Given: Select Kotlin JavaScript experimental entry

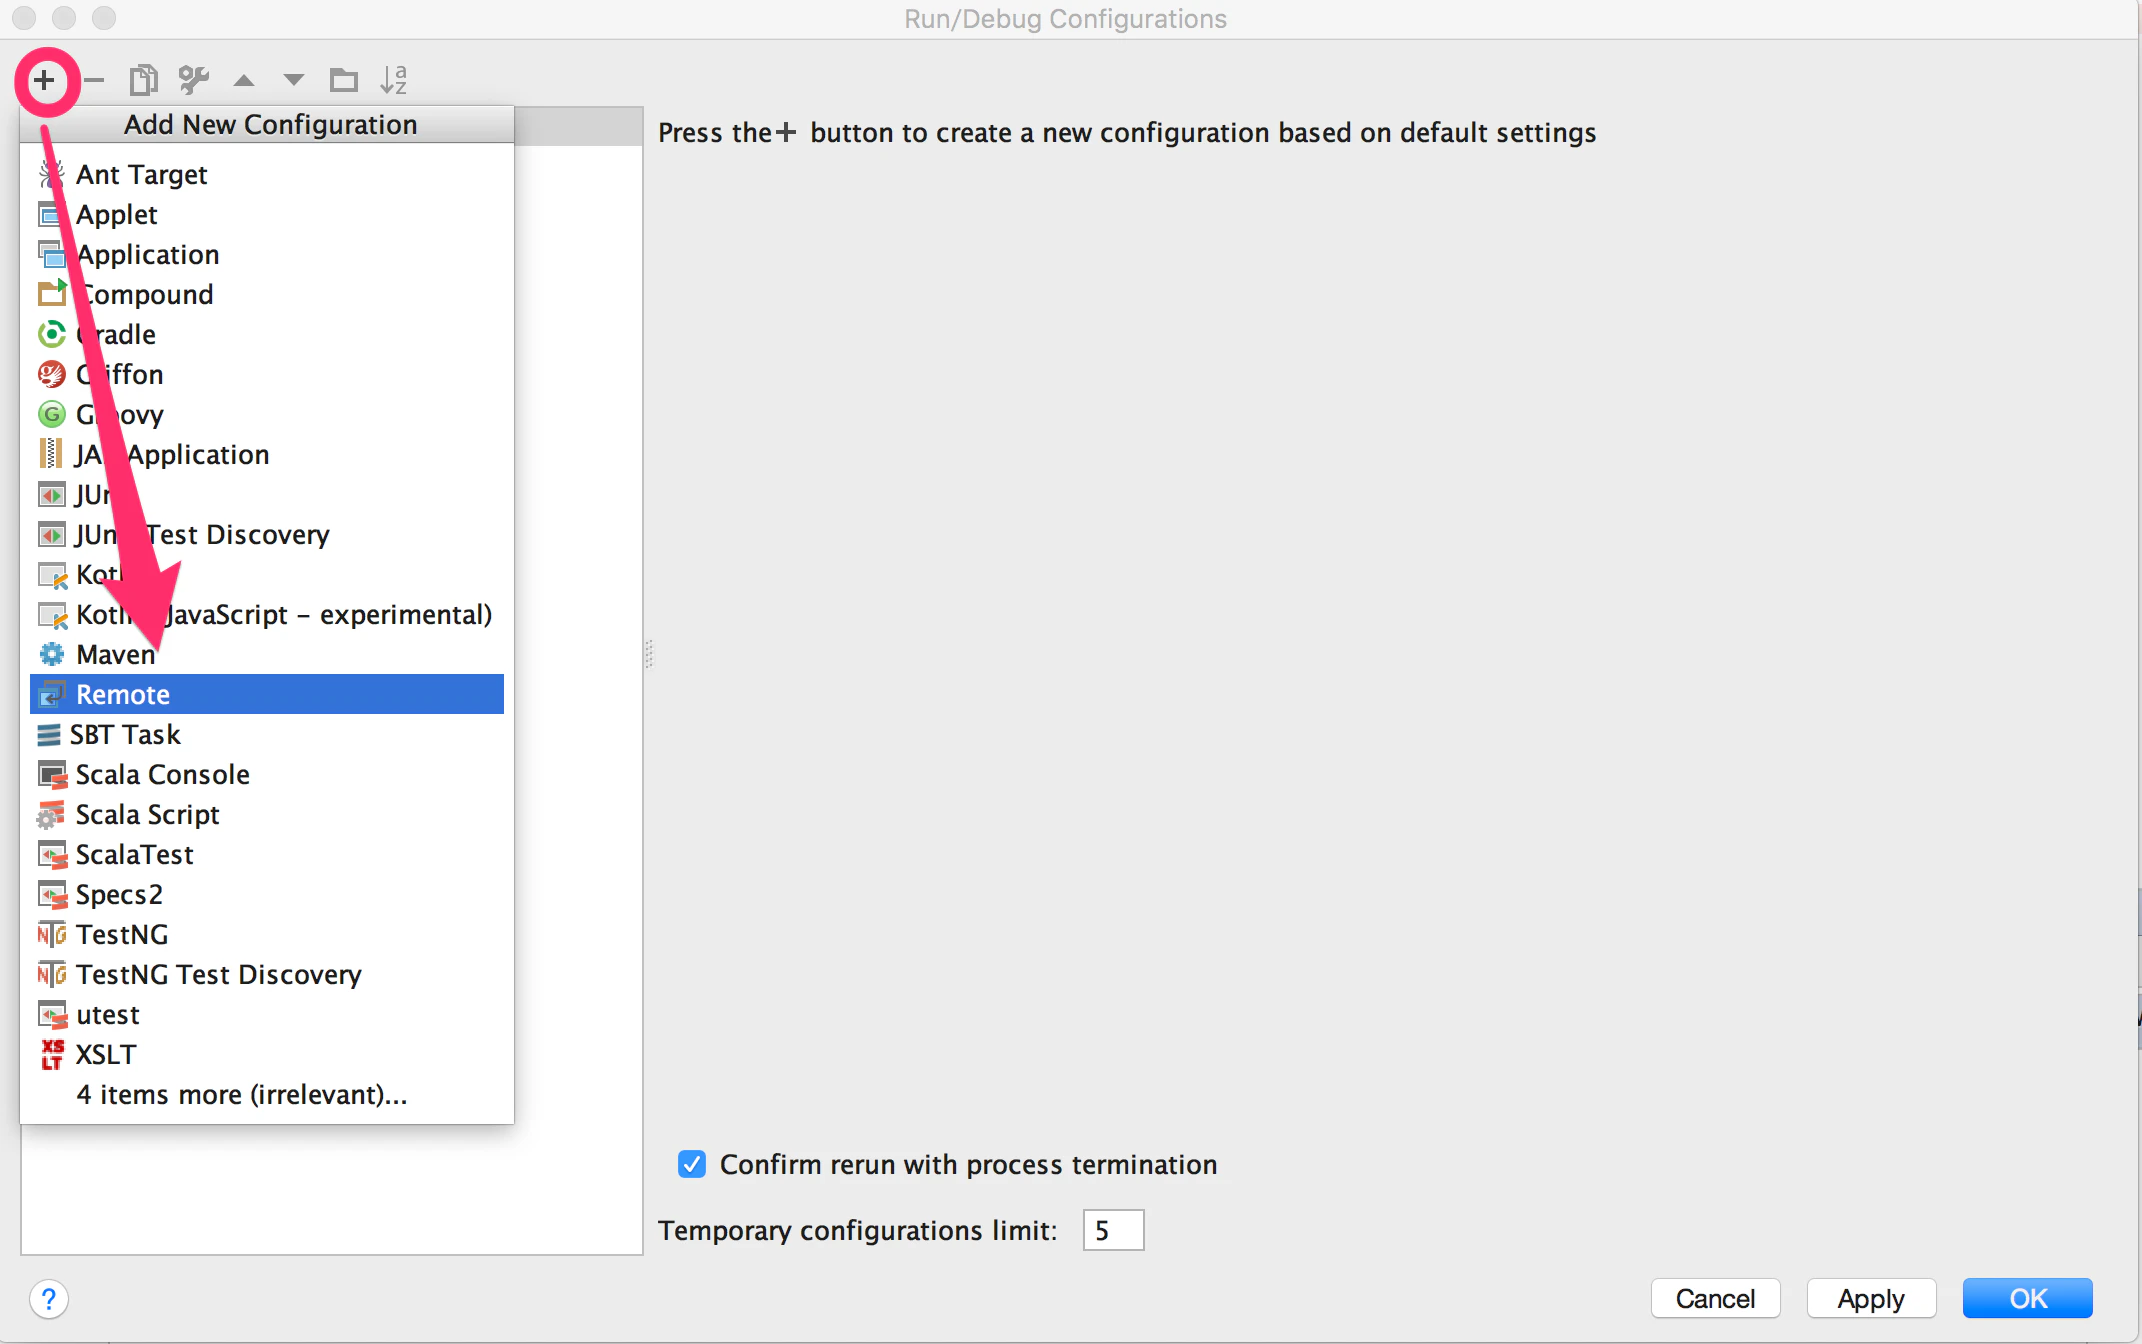Looking at the screenshot, I should pyautogui.click(x=267, y=614).
